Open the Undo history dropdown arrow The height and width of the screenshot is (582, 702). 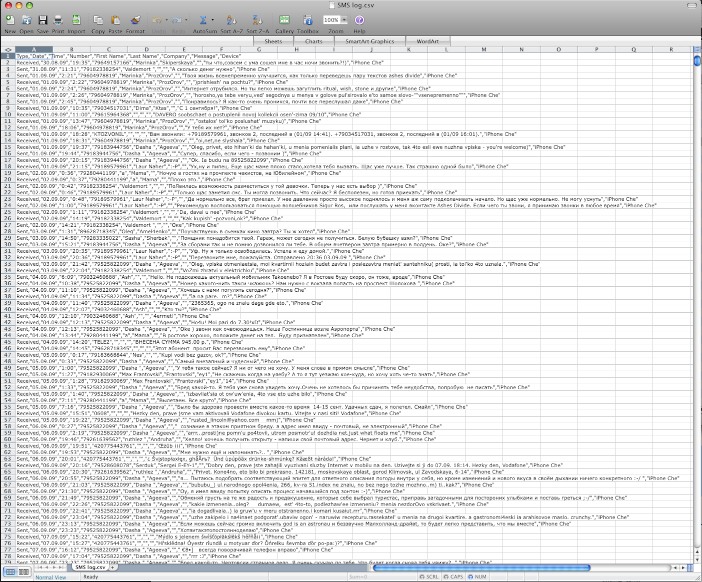pos(166,20)
